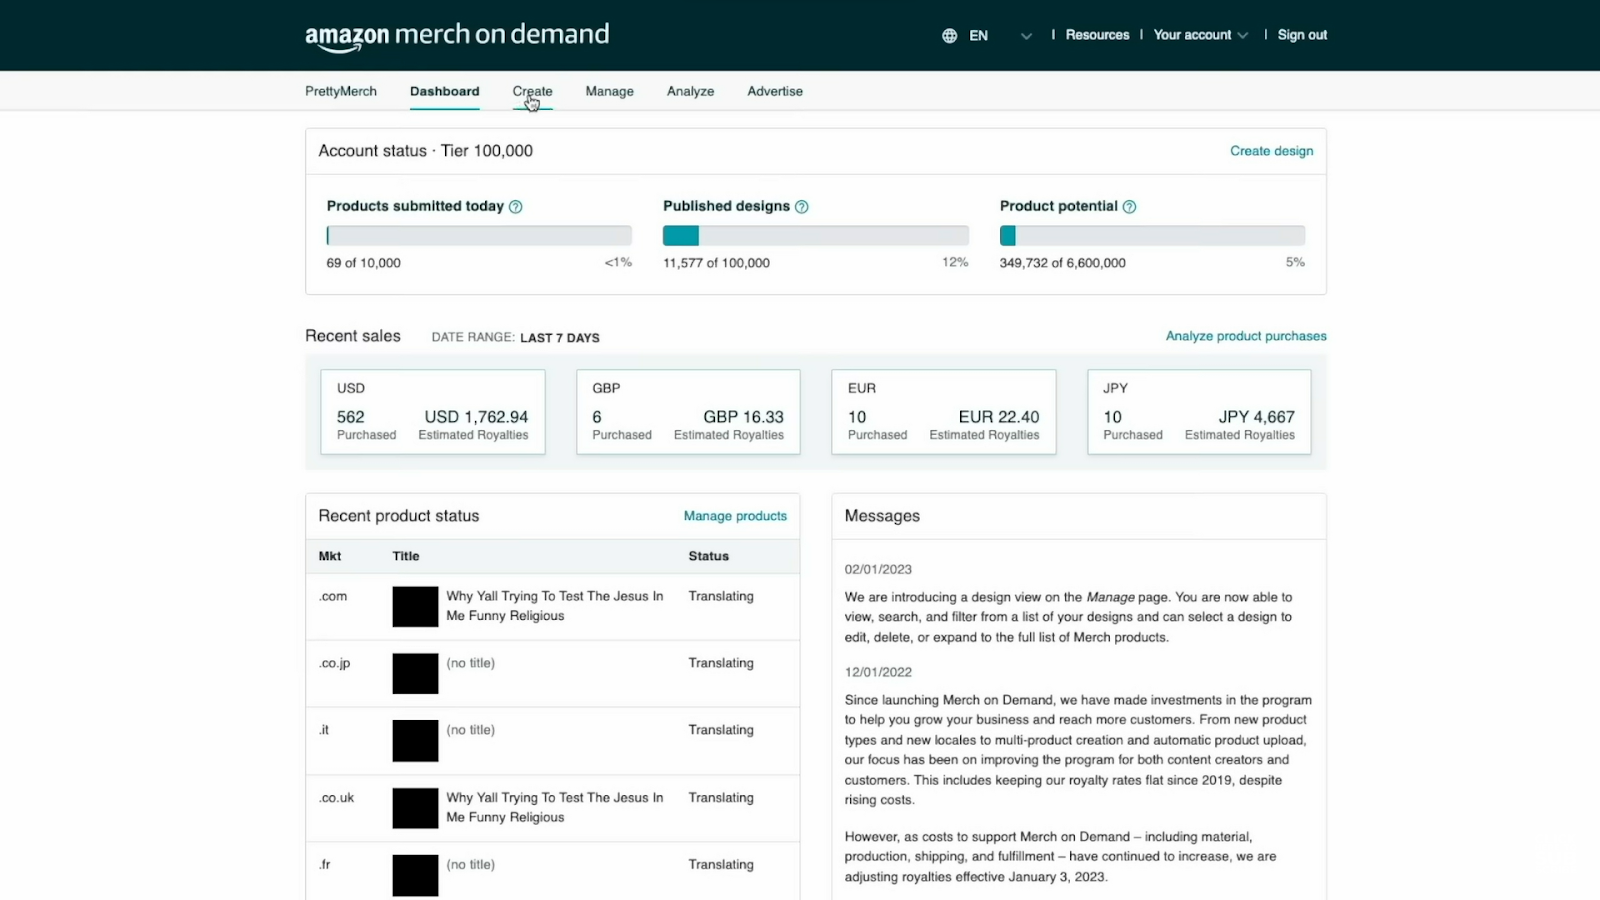Screen dimensions: 1600x900
Task: Click the 'LAST 7 DAYS' date range text
Action: (560, 338)
